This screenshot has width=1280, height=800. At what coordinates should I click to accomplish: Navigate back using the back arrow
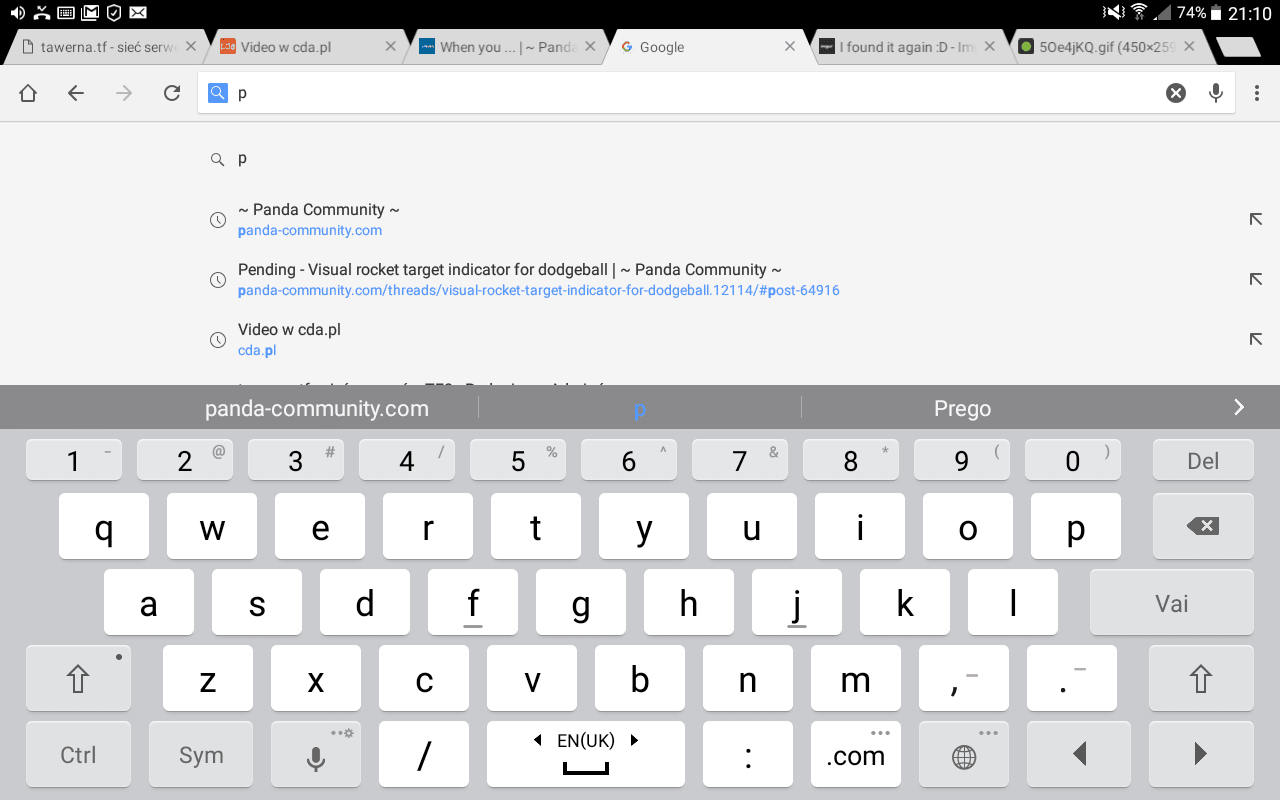(75, 92)
